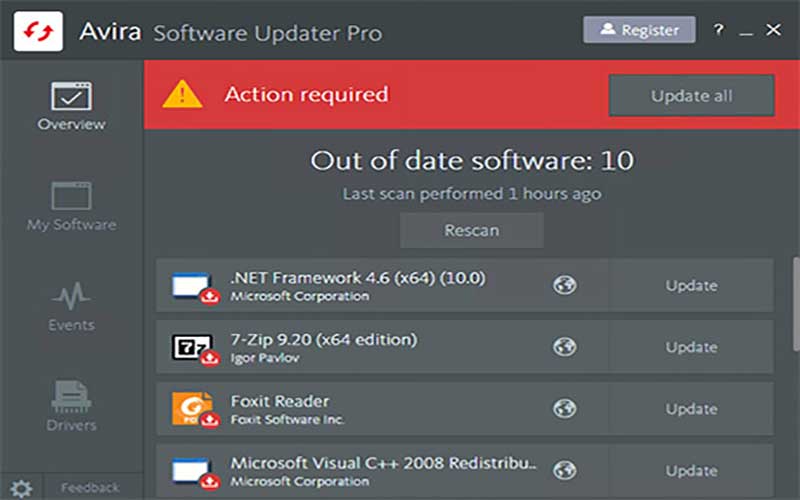This screenshot has height=500, width=800.
Task: Update the .NET Framework 4.6 entry
Action: [x=691, y=285]
